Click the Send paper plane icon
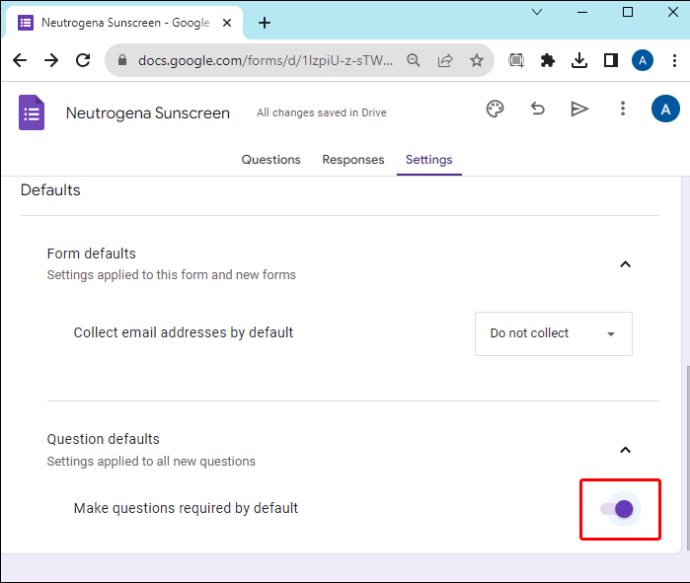Viewport: 690px width, 583px height. click(579, 109)
